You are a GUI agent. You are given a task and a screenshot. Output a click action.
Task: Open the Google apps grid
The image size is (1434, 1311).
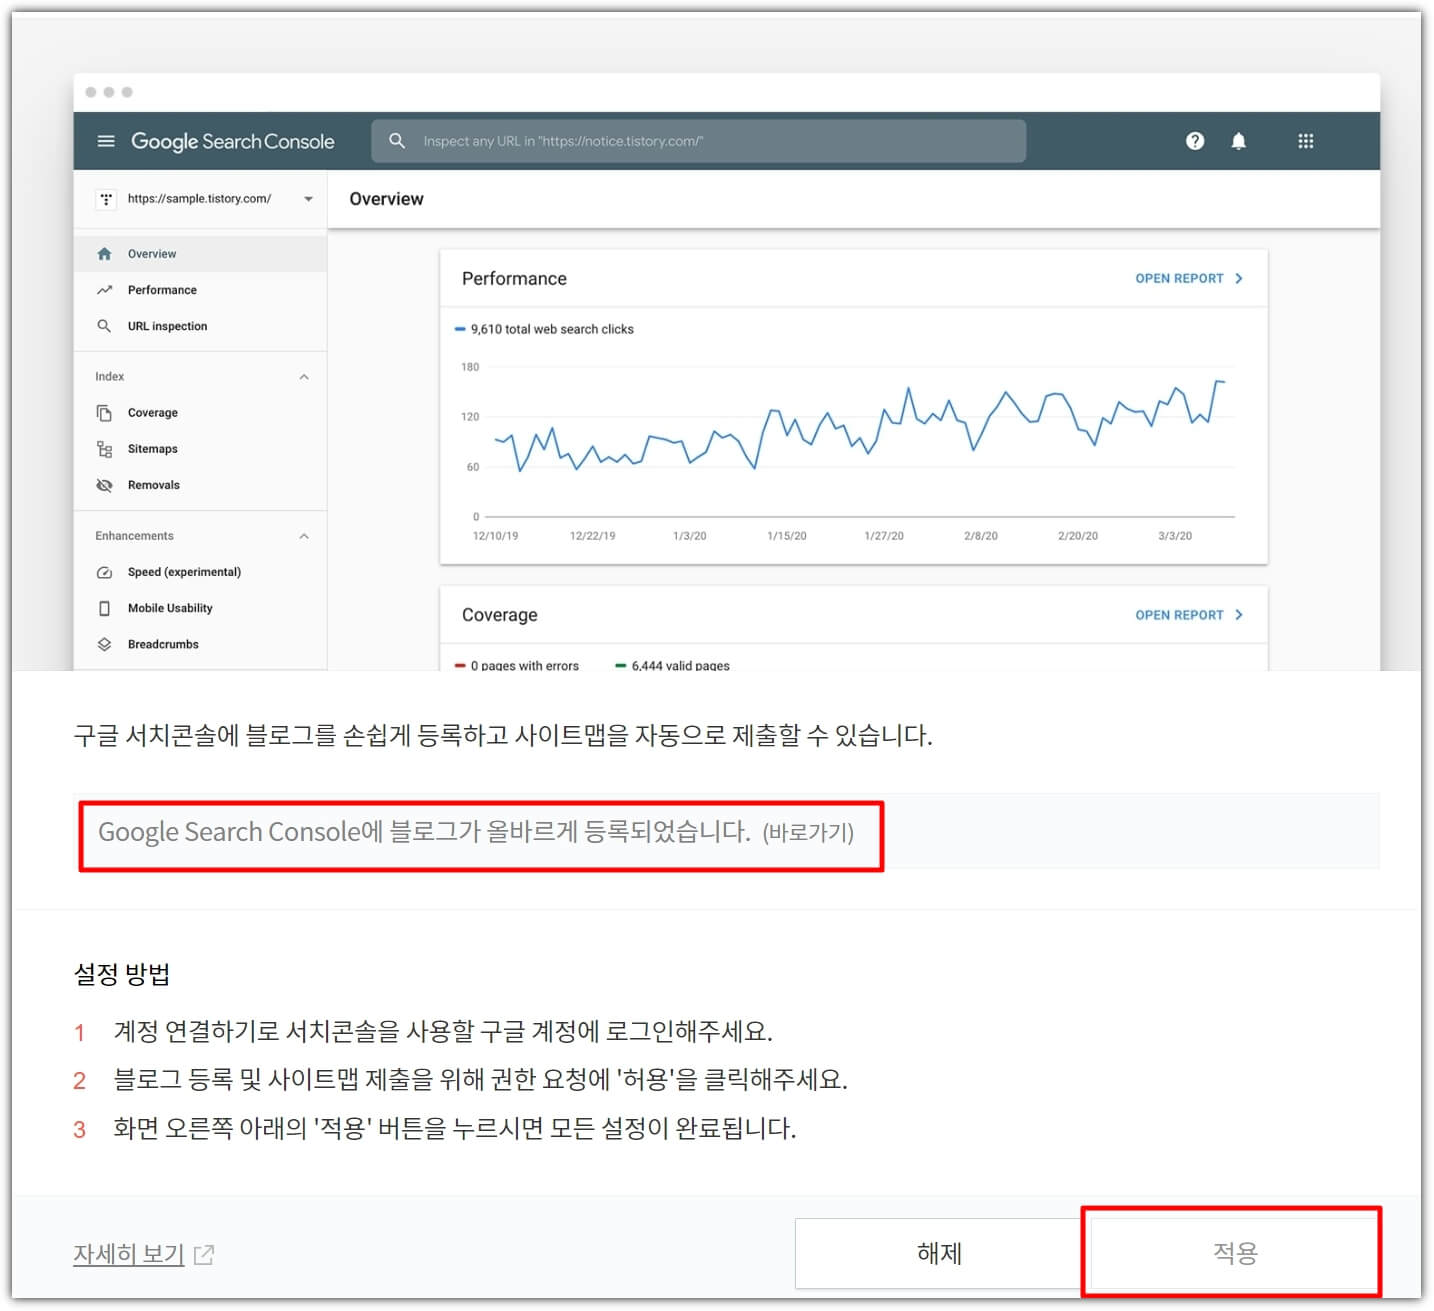(x=1305, y=141)
